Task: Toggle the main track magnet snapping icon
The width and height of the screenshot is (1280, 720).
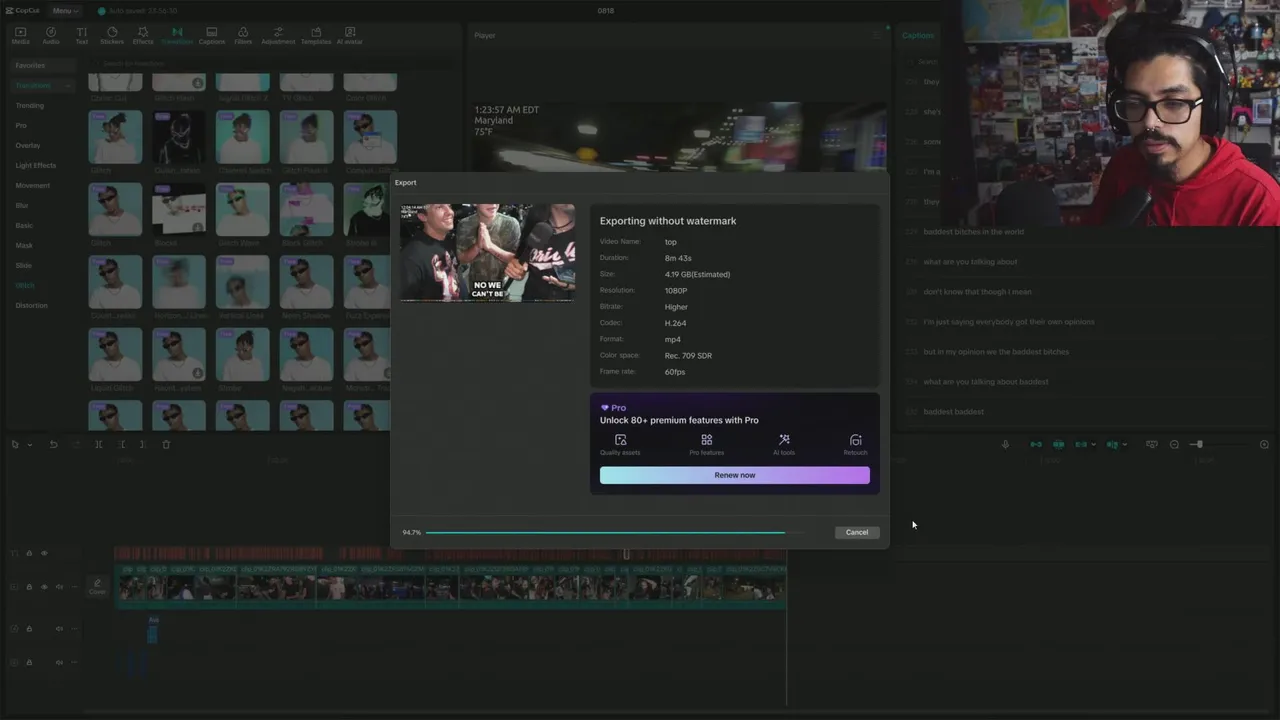Action: [1036, 444]
